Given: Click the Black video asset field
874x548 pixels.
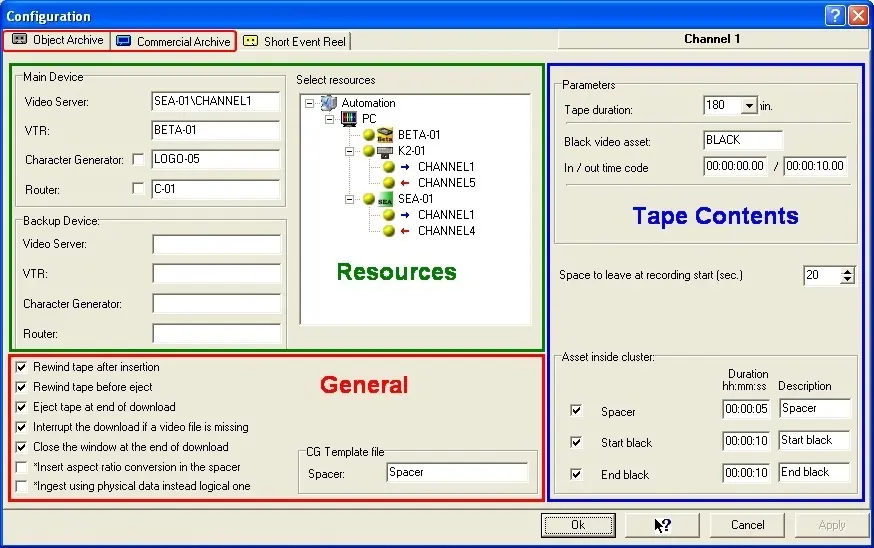Looking at the screenshot, I should click(742, 141).
